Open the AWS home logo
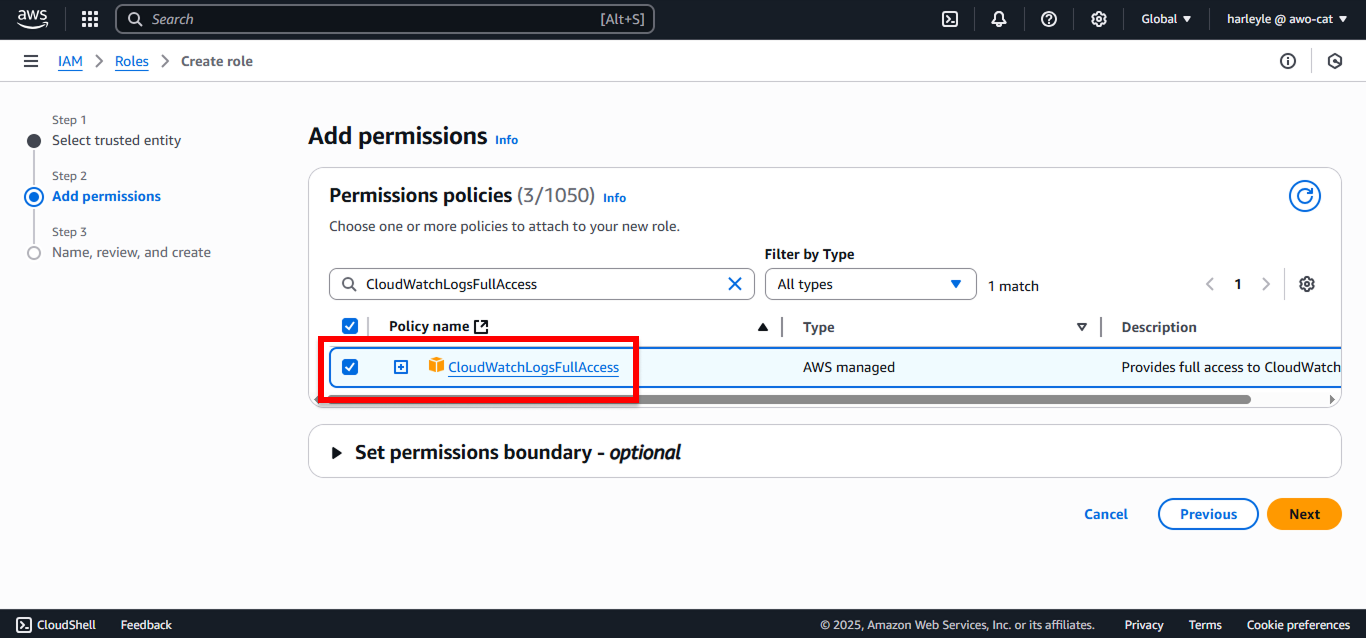This screenshot has height=638, width=1366. 32,19
